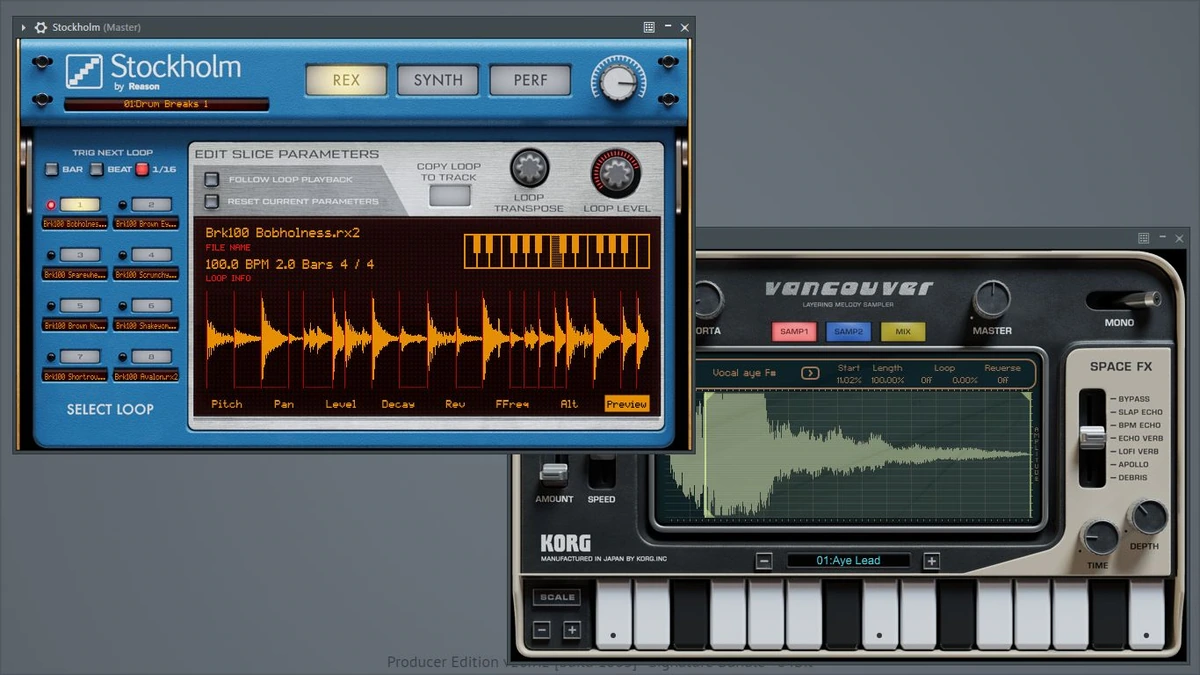Select the Pan slice parameter

point(284,404)
